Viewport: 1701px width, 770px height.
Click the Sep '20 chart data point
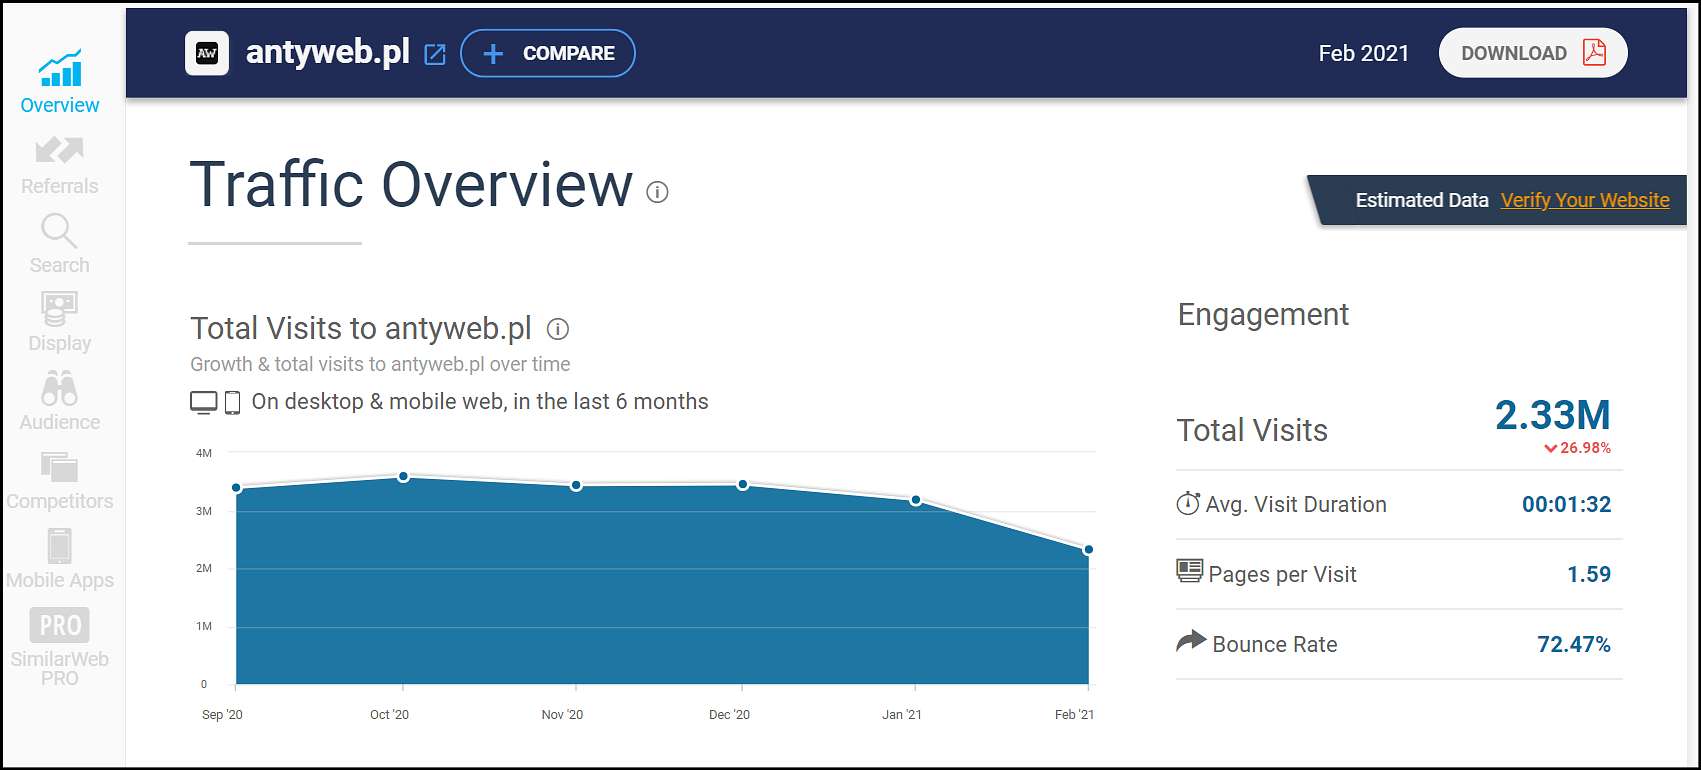tap(236, 488)
